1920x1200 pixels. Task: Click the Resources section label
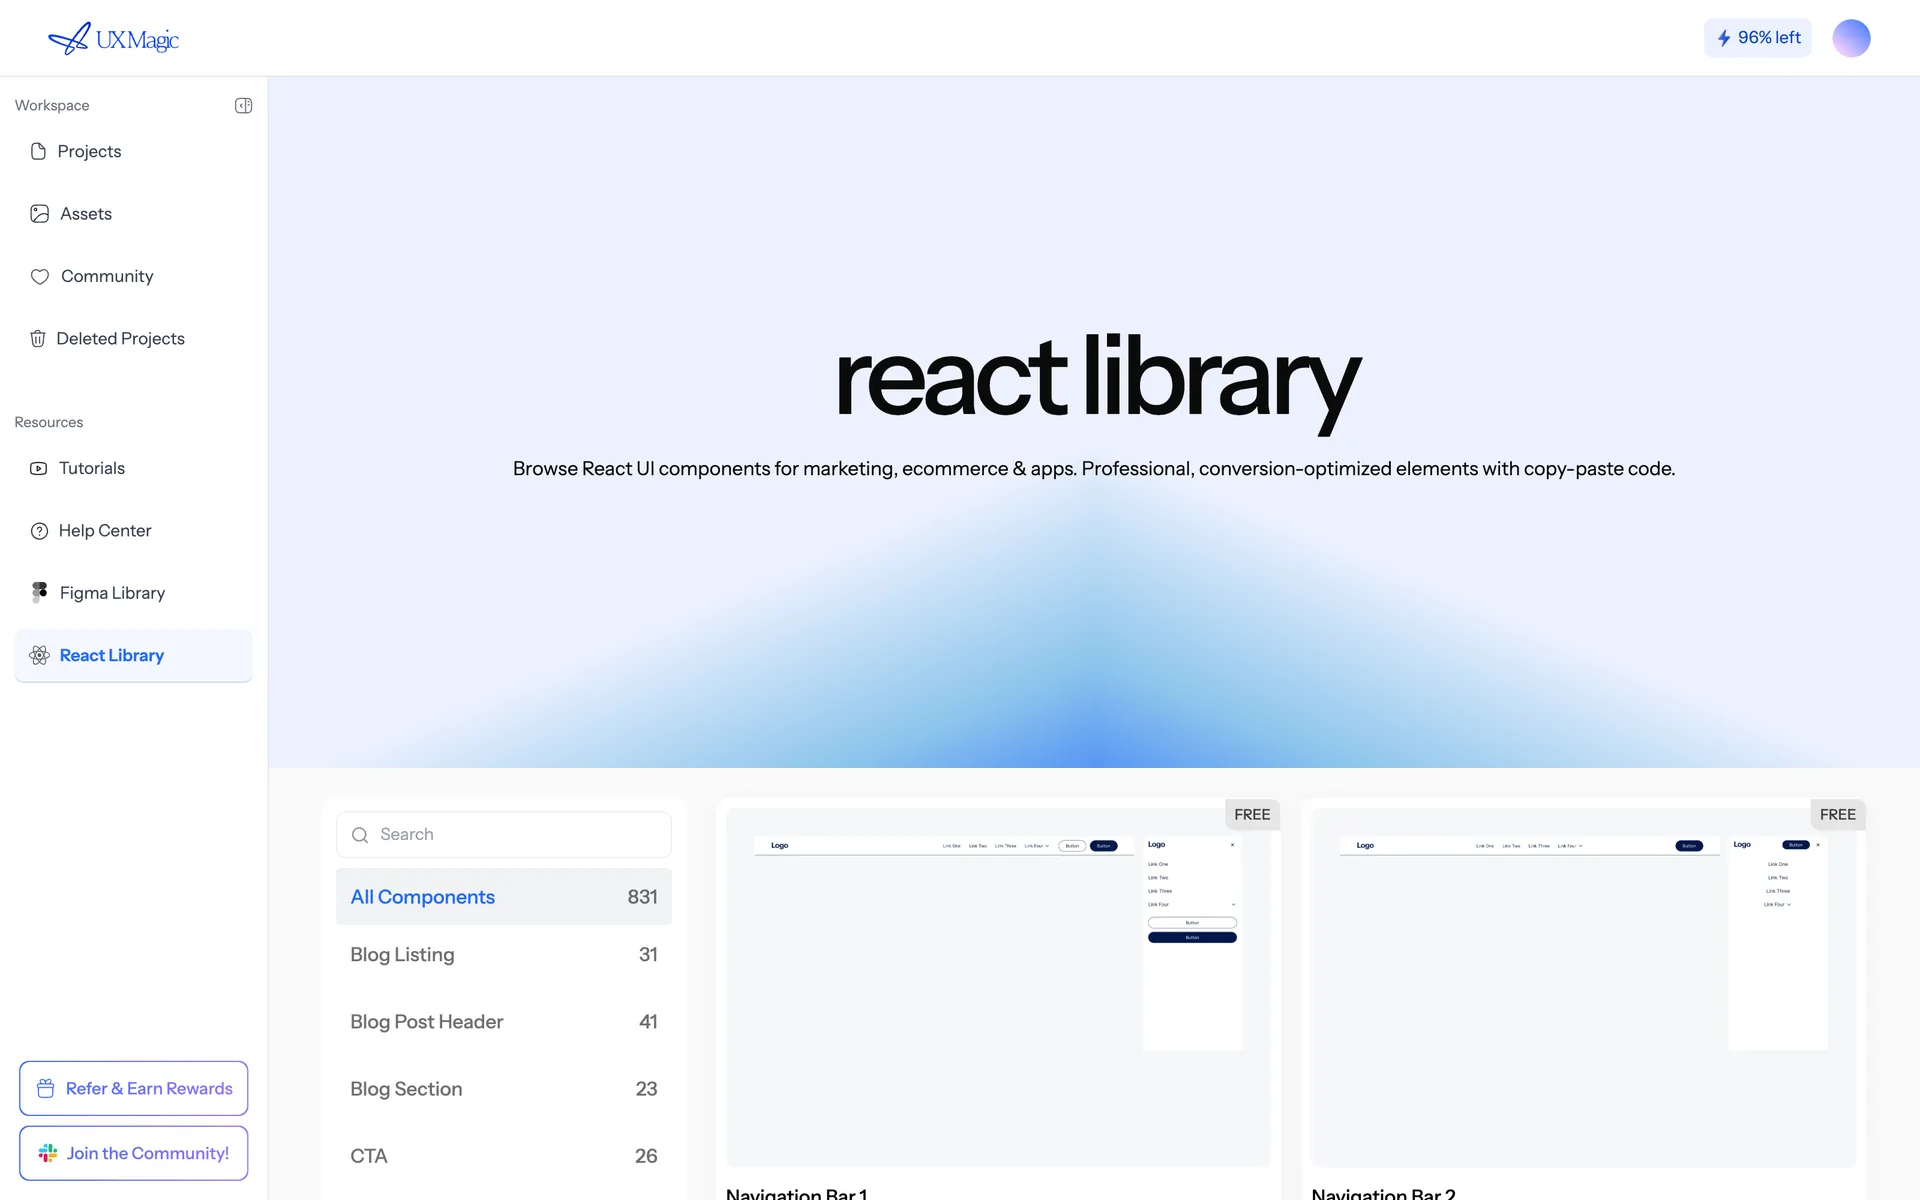coord(49,422)
